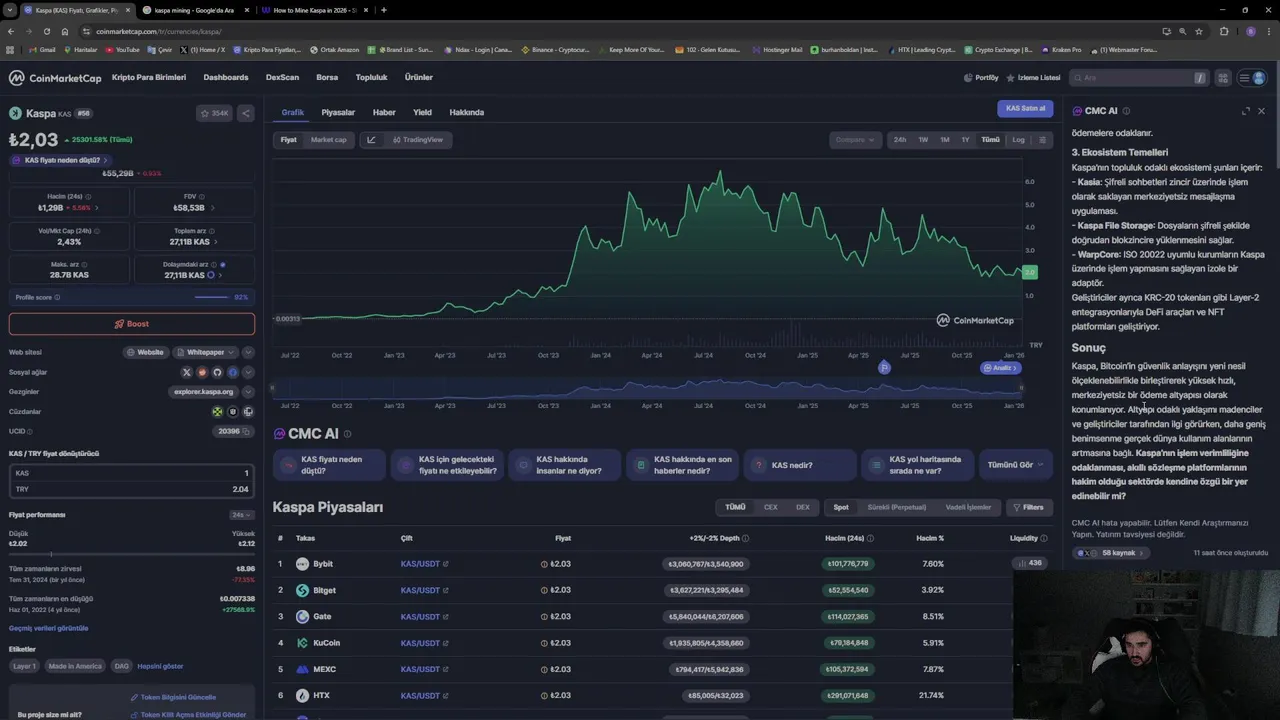Image resolution: width=1280 pixels, height=720 pixels.
Task: Select the Sürekli (Perpetual) markets tab
Action: click(x=897, y=507)
